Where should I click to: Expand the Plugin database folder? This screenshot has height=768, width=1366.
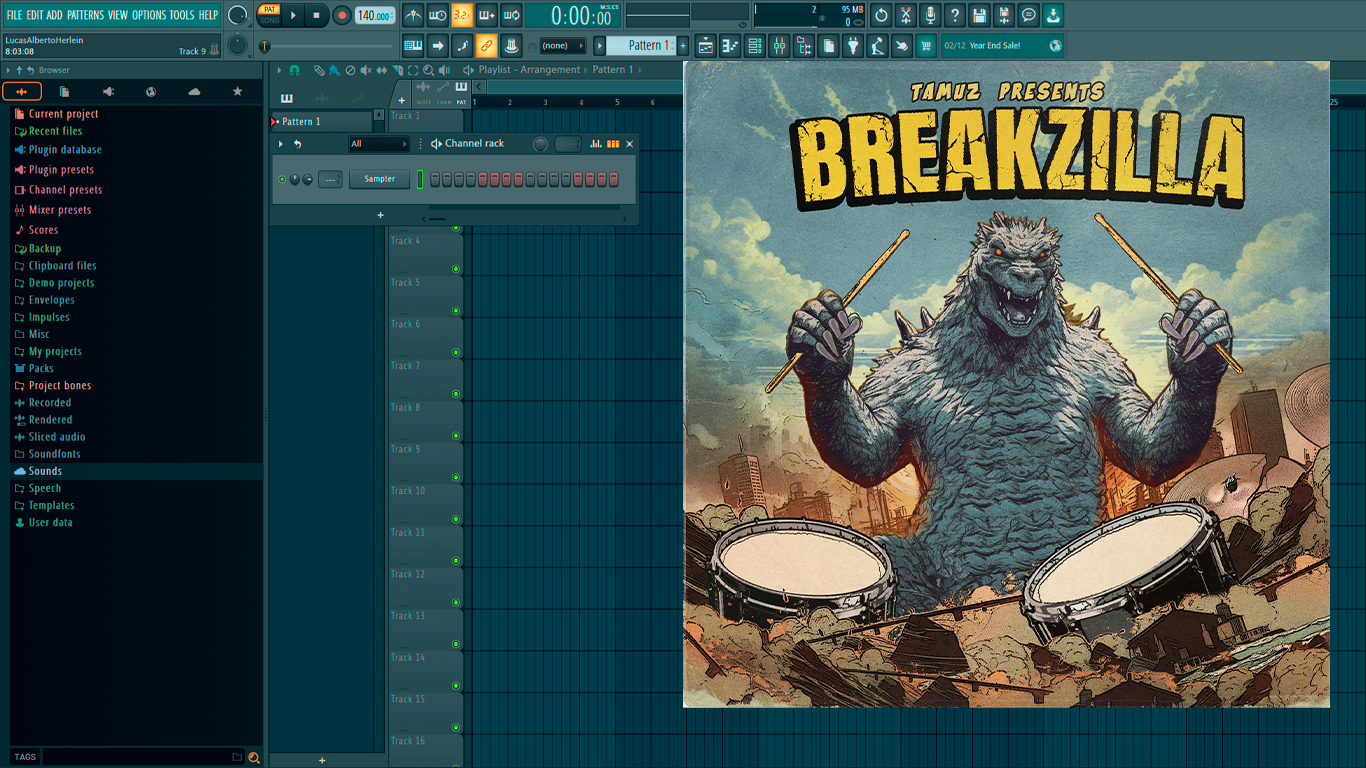64,150
